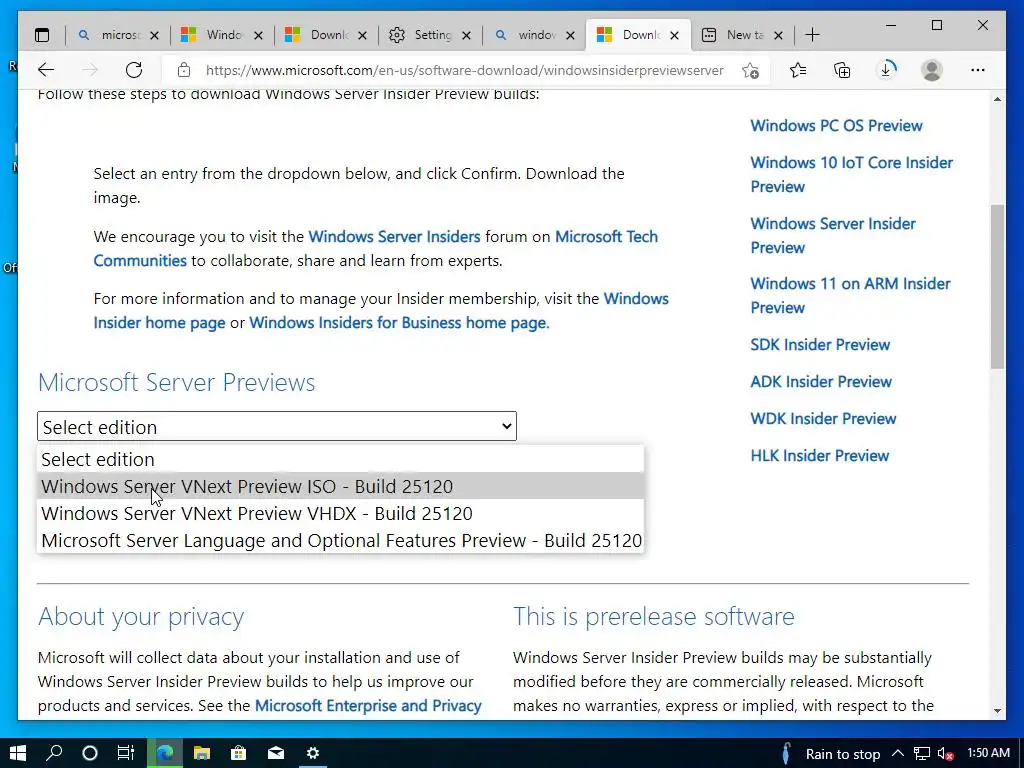
Task: Open Windows Server Insider Preview sidebar link
Action: [833, 235]
